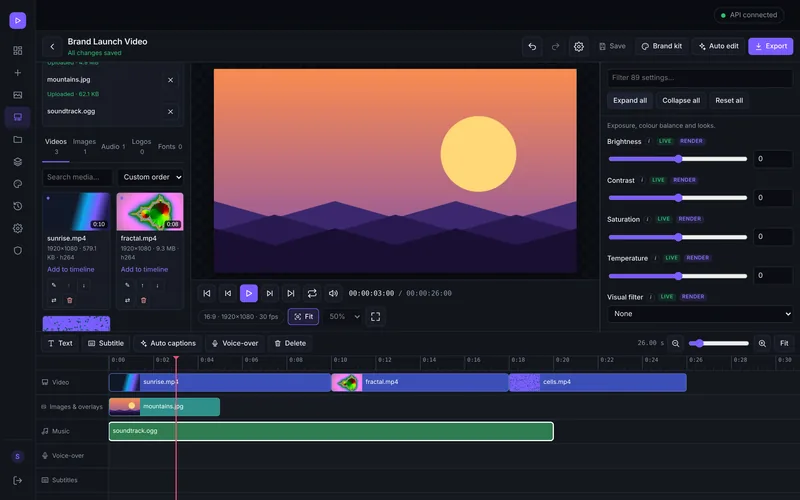Open the Visual filter None dropdown
Screen dimensions: 800x500
(699, 314)
